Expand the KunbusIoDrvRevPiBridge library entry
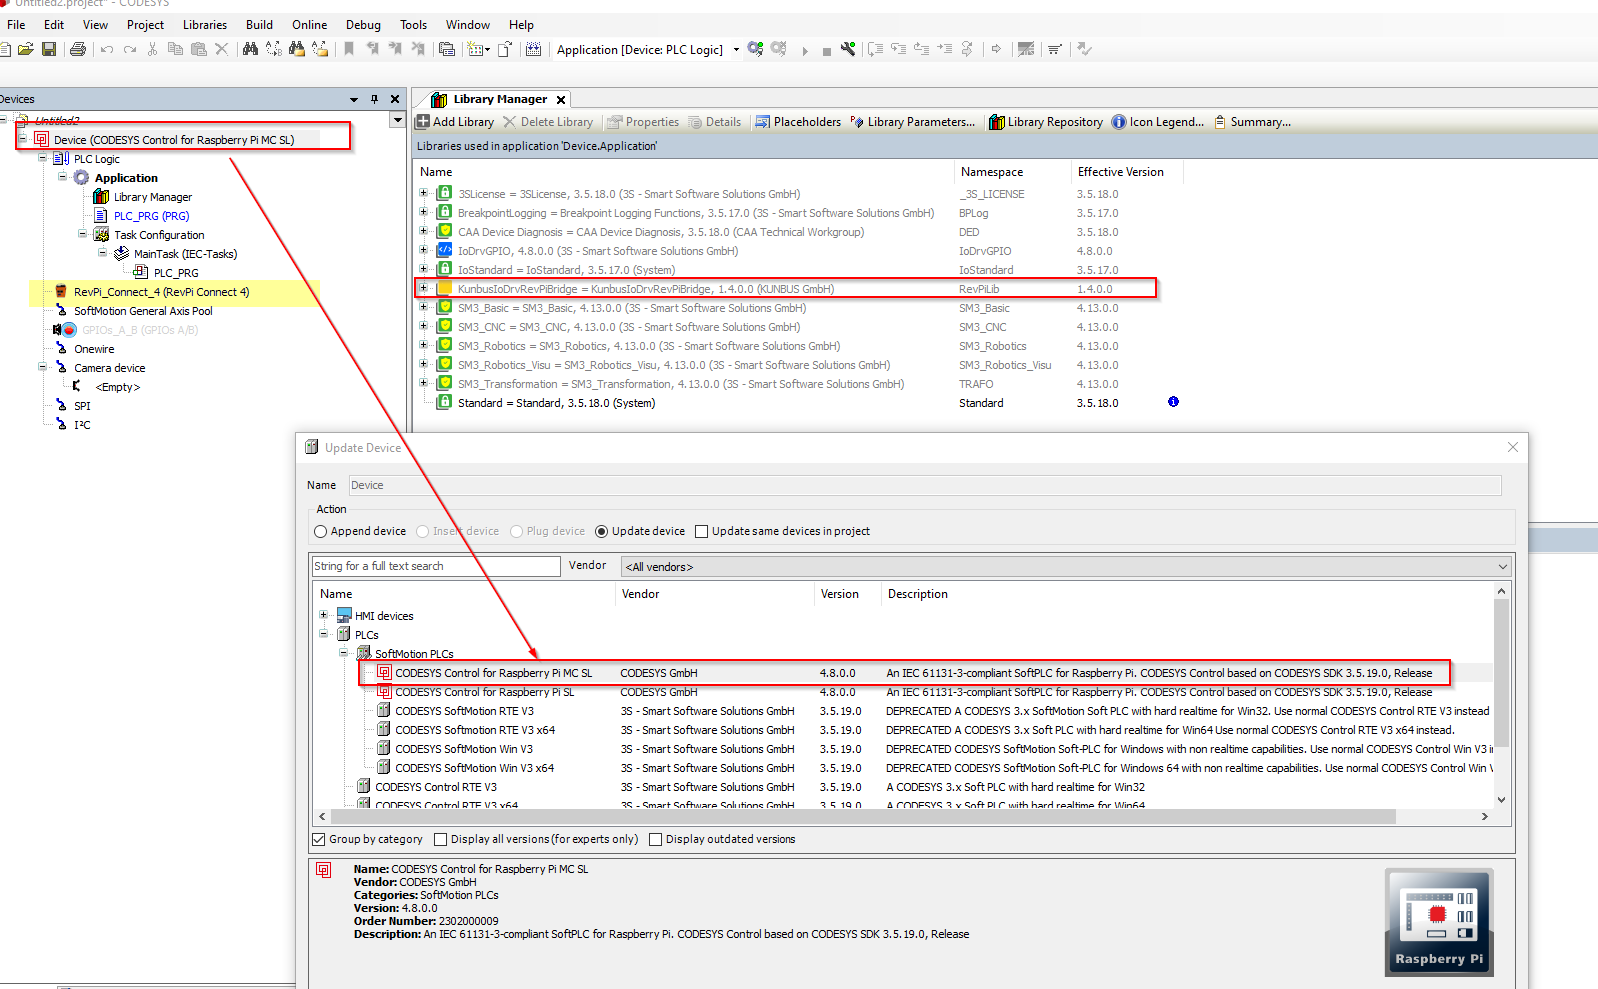Image resolution: width=1598 pixels, height=989 pixels. point(423,289)
